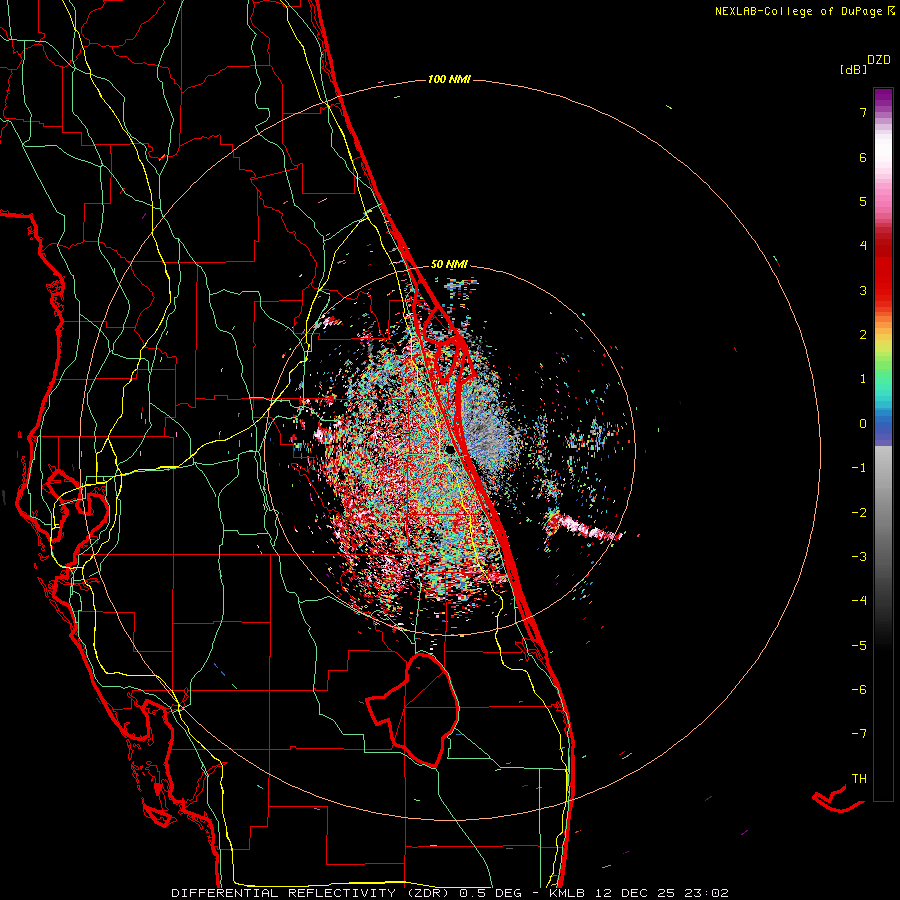Select the 0 tick on the ZDR scale

(x=863, y=424)
